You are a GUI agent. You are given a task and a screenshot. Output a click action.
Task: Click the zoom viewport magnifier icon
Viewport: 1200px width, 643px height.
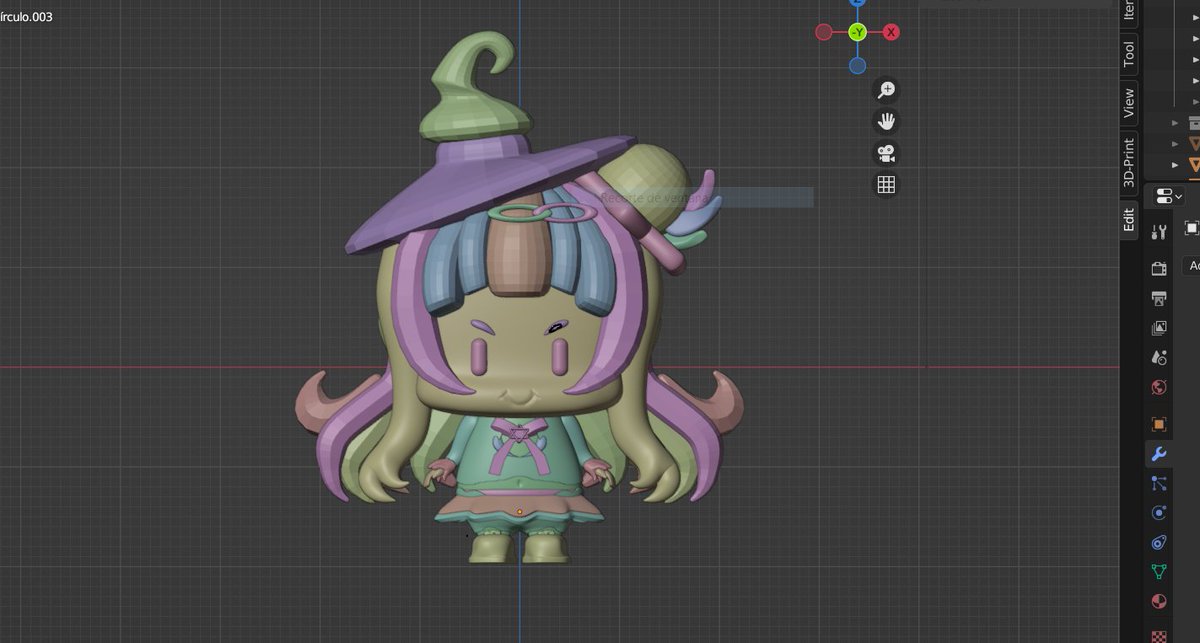point(886,90)
